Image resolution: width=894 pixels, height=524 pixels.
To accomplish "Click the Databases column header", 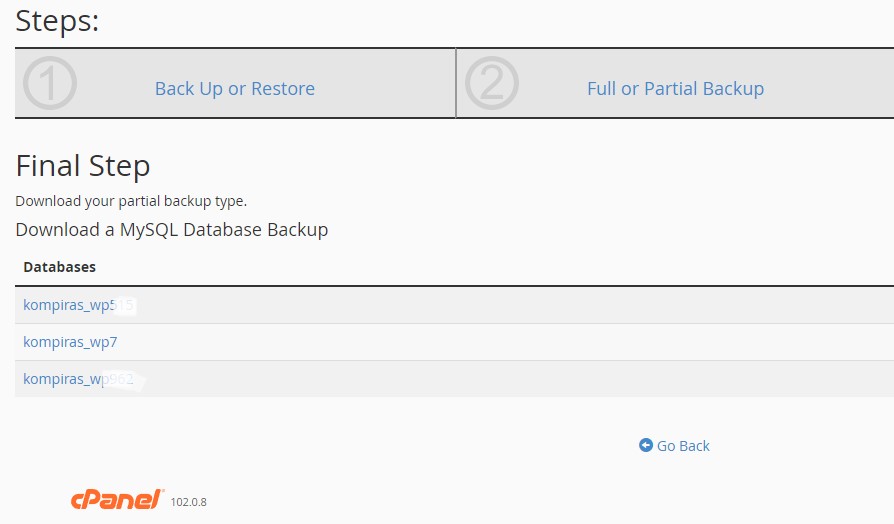I will (x=60, y=267).
